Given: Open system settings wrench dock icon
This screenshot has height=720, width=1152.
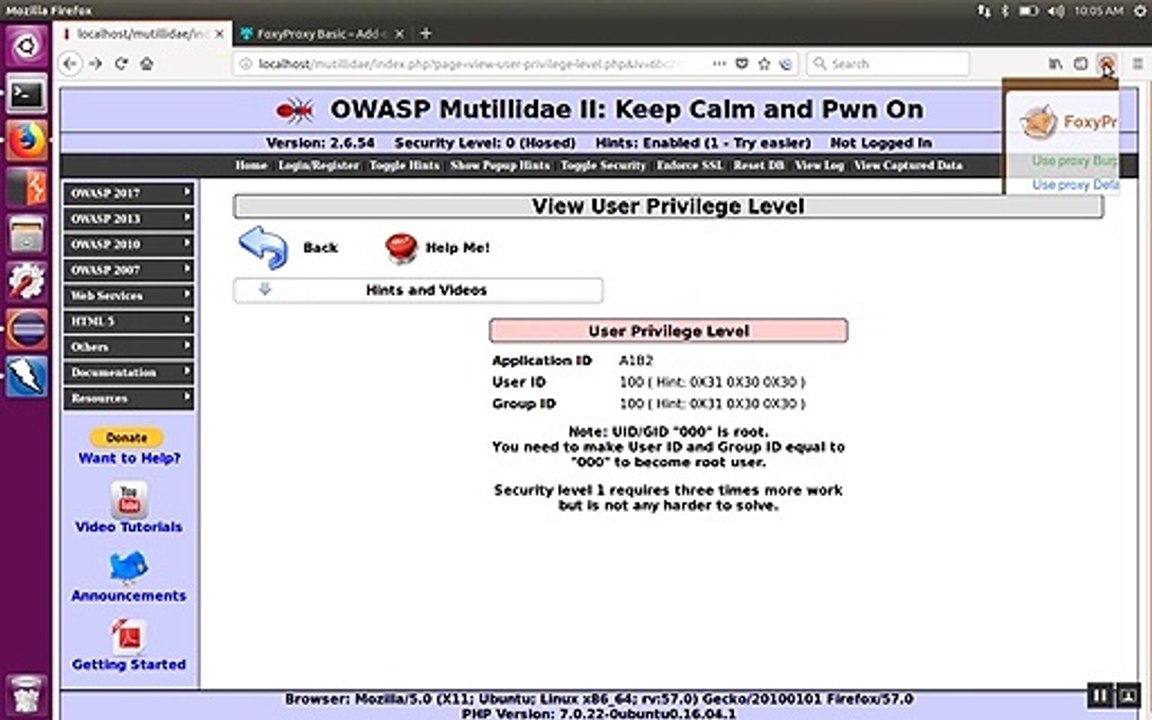Looking at the screenshot, I should (26, 281).
